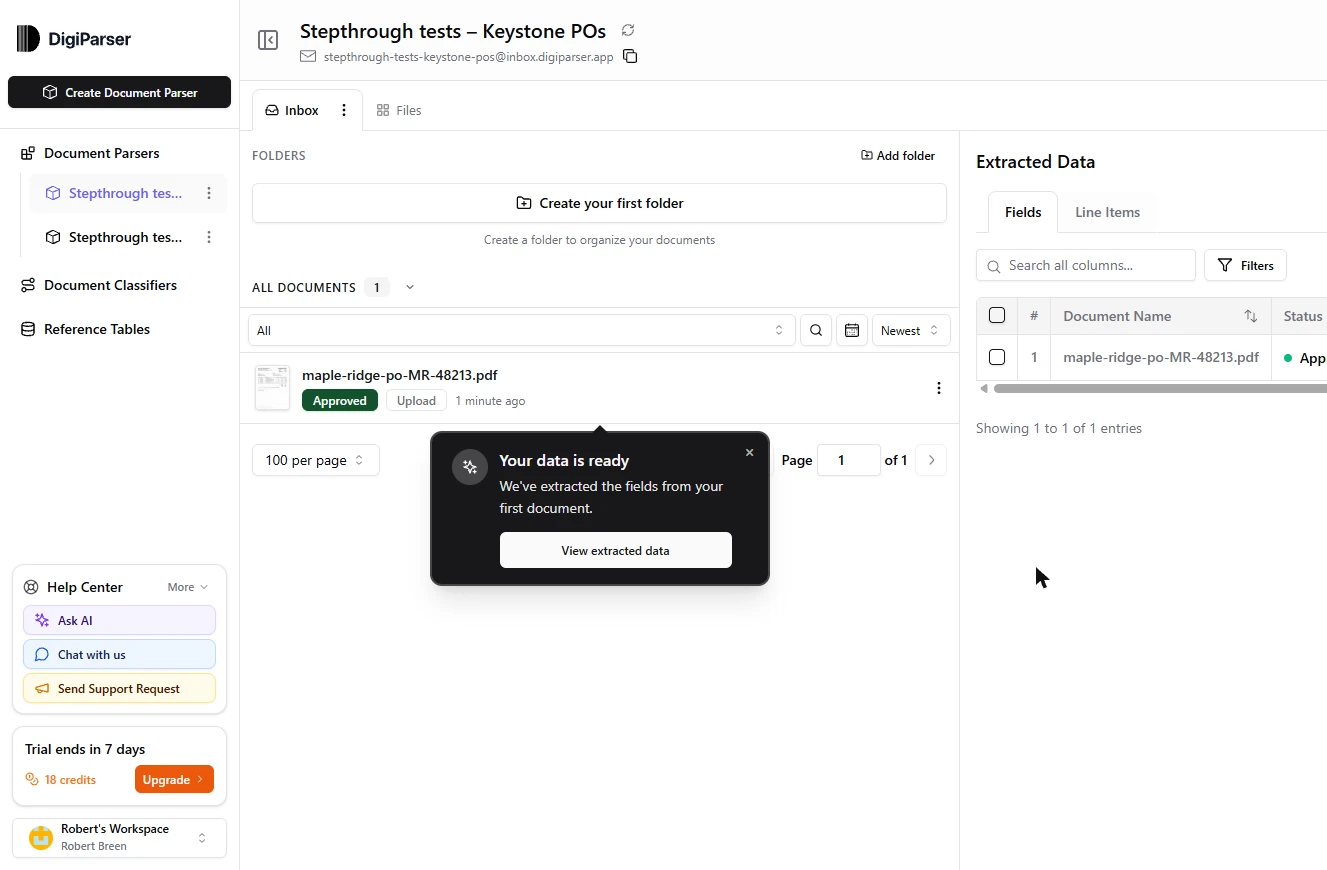
Task: Switch to the Files tab
Action: coord(399,110)
